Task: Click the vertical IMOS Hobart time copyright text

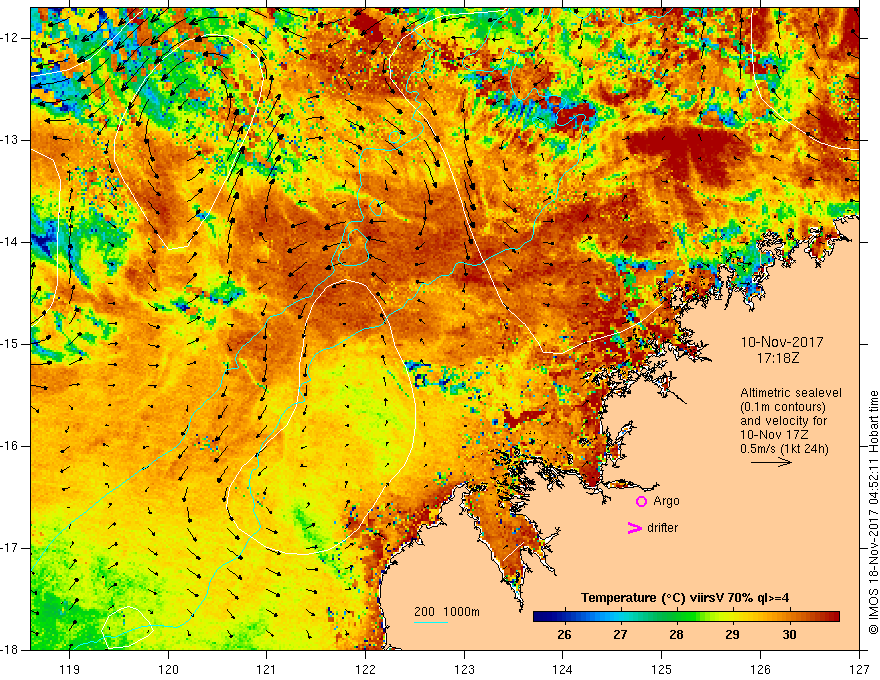Action: (x=873, y=512)
